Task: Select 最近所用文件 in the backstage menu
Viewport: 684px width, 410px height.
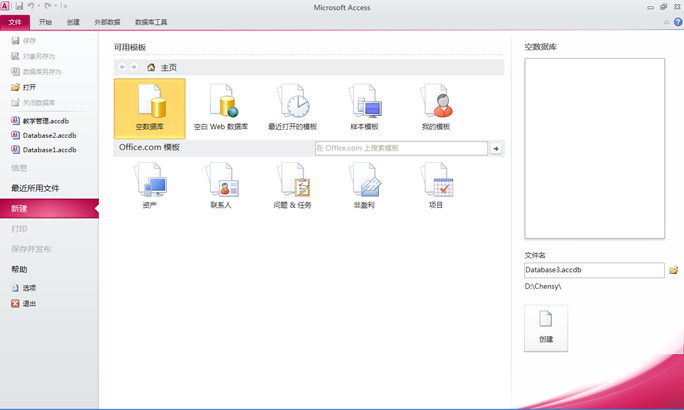Action: 35,188
